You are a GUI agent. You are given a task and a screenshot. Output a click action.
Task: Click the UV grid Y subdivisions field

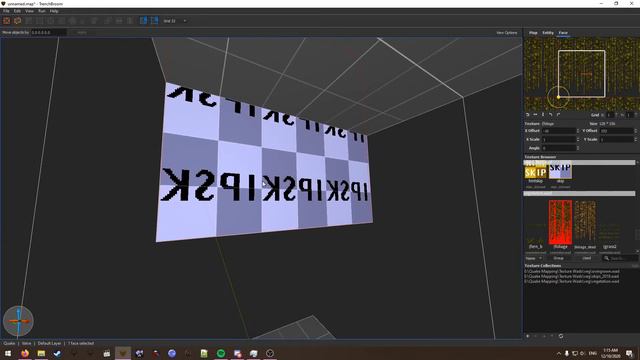631,115
